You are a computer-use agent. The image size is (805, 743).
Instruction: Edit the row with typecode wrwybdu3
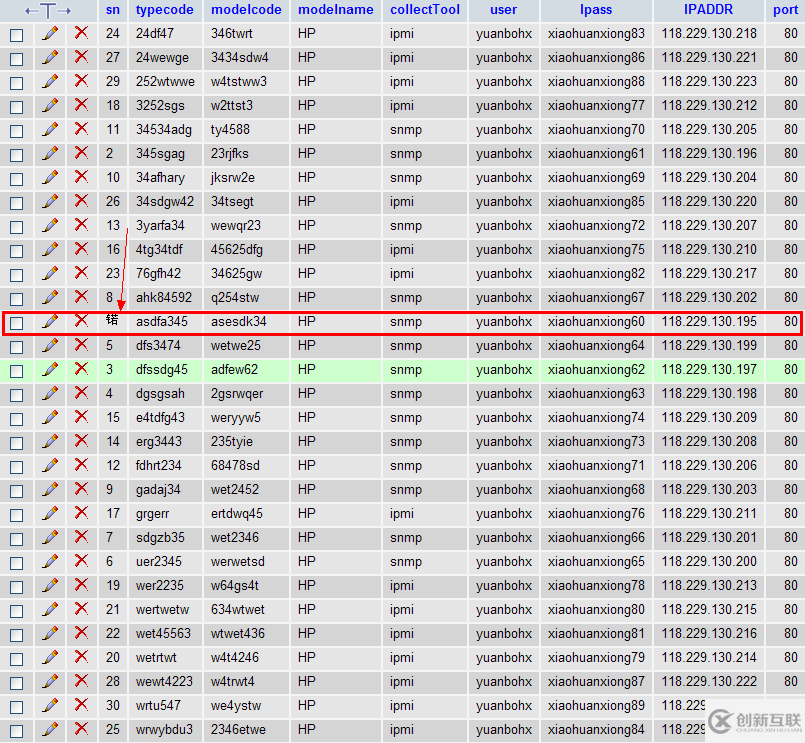pyautogui.click(x=50, y=729)
